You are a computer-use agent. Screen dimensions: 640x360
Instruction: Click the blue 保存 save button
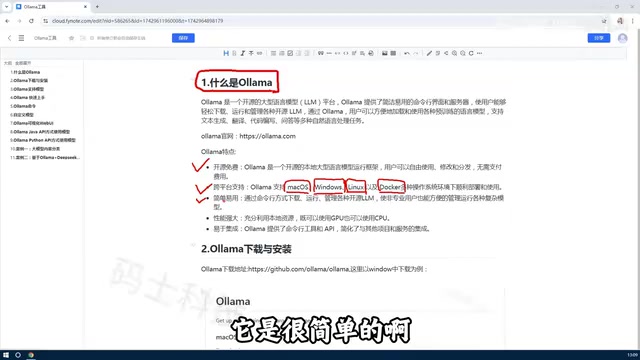pyautogui.click(x=183, y=38)
